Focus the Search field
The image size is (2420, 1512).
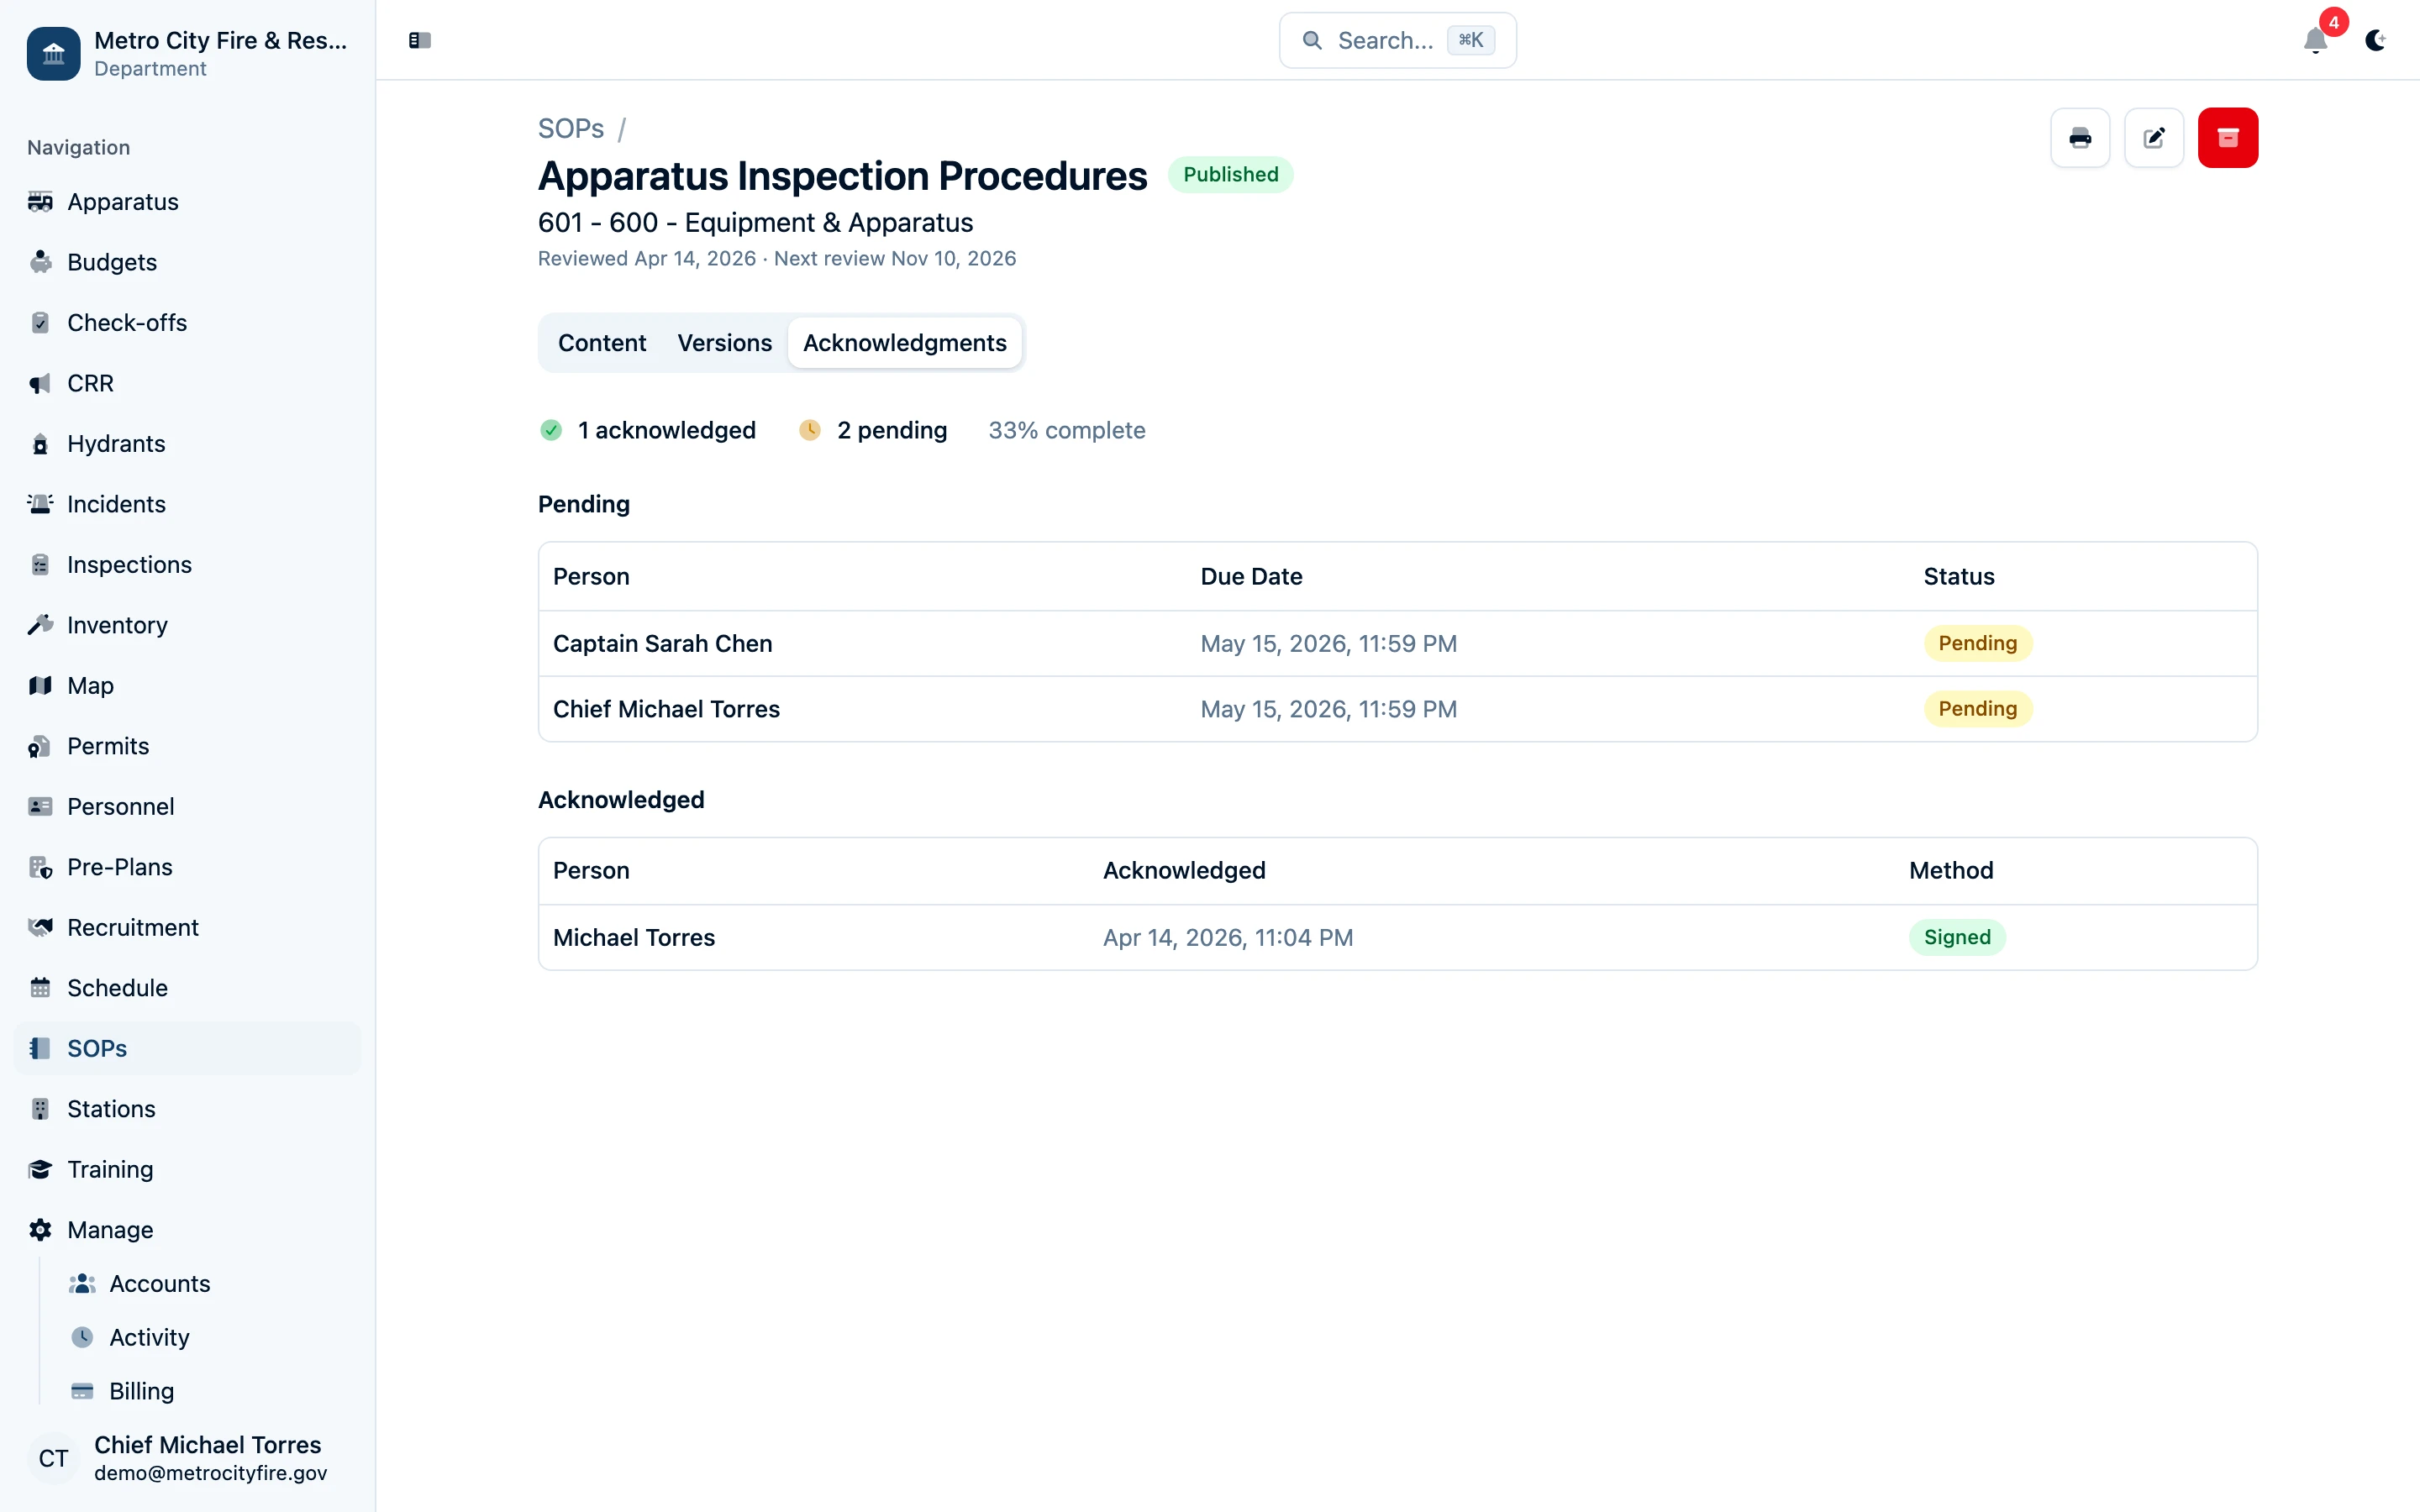[1396, 40]
